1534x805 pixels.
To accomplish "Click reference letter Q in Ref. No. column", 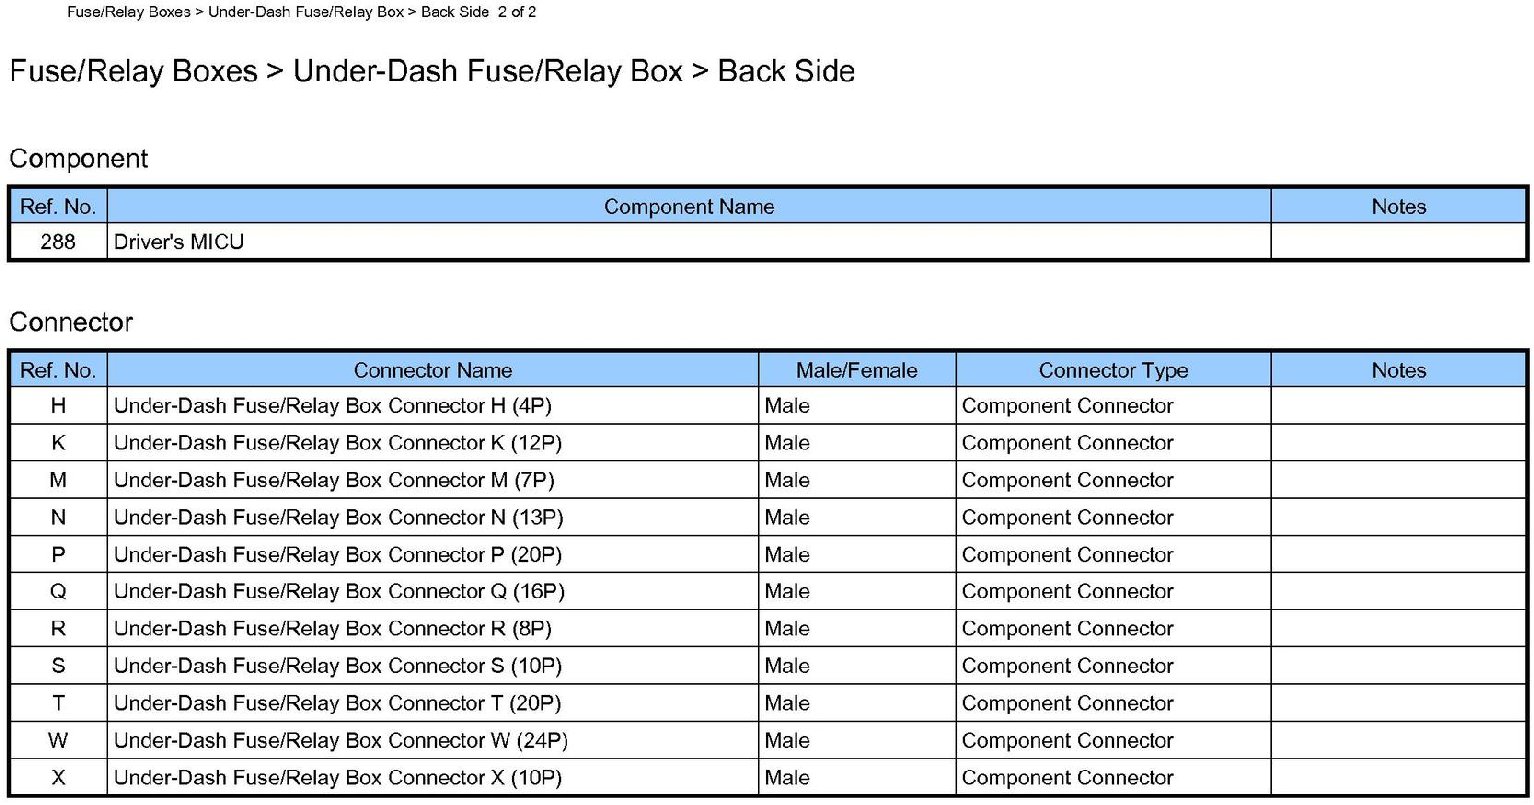I will (x=58, y=592).
